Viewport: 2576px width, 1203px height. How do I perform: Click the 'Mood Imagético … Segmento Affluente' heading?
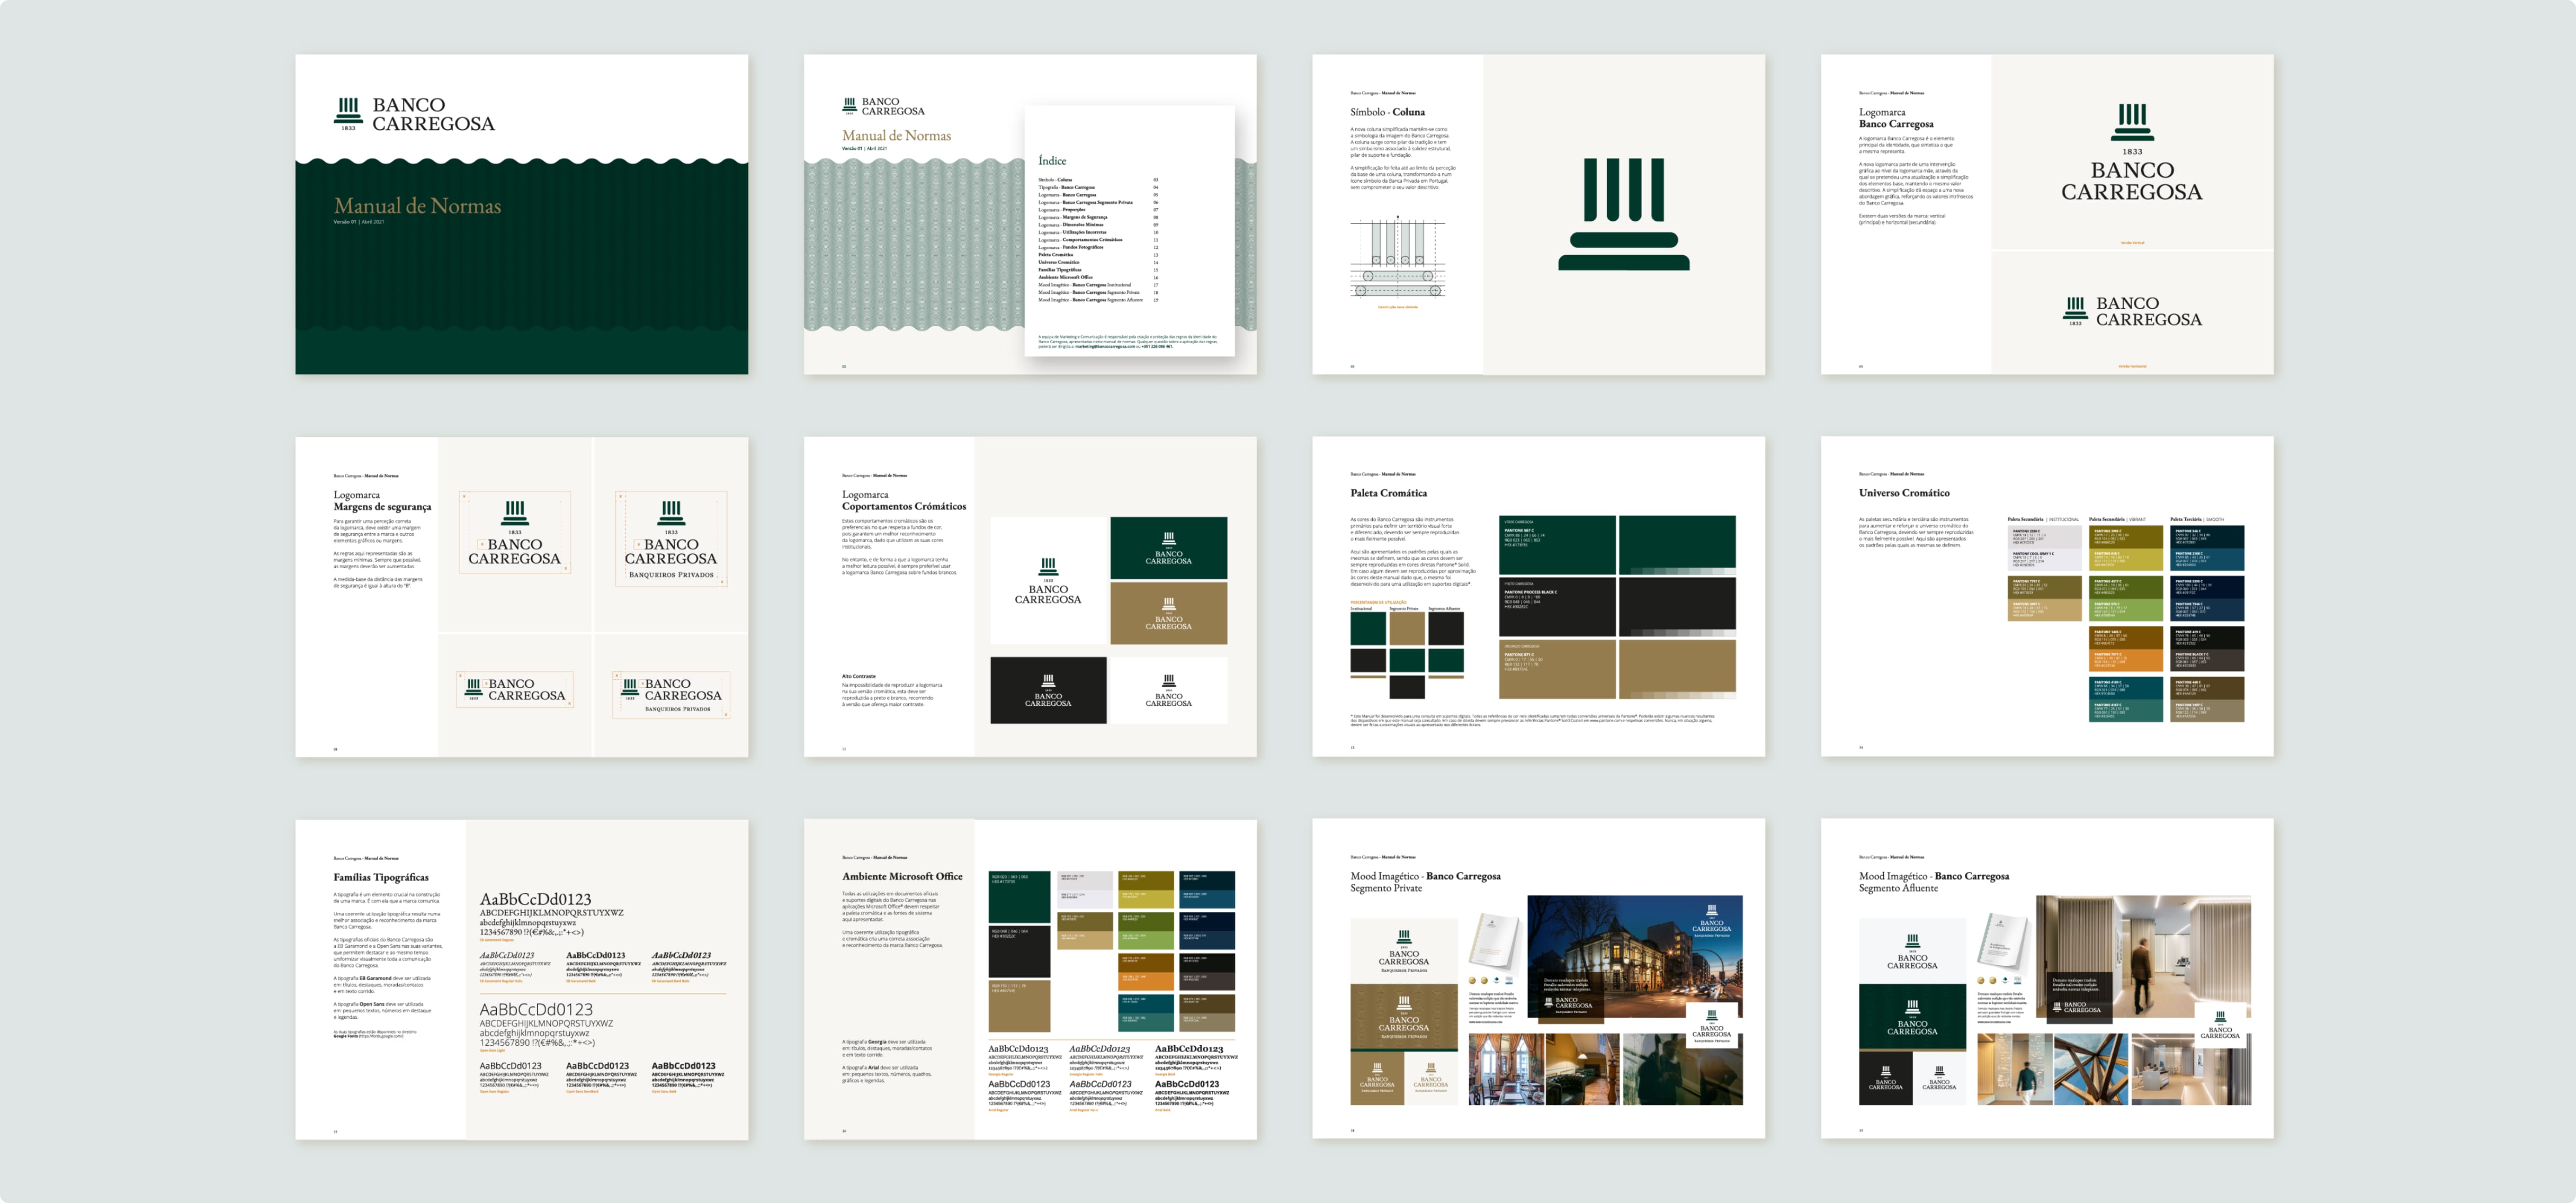[x=1934, y=882]
